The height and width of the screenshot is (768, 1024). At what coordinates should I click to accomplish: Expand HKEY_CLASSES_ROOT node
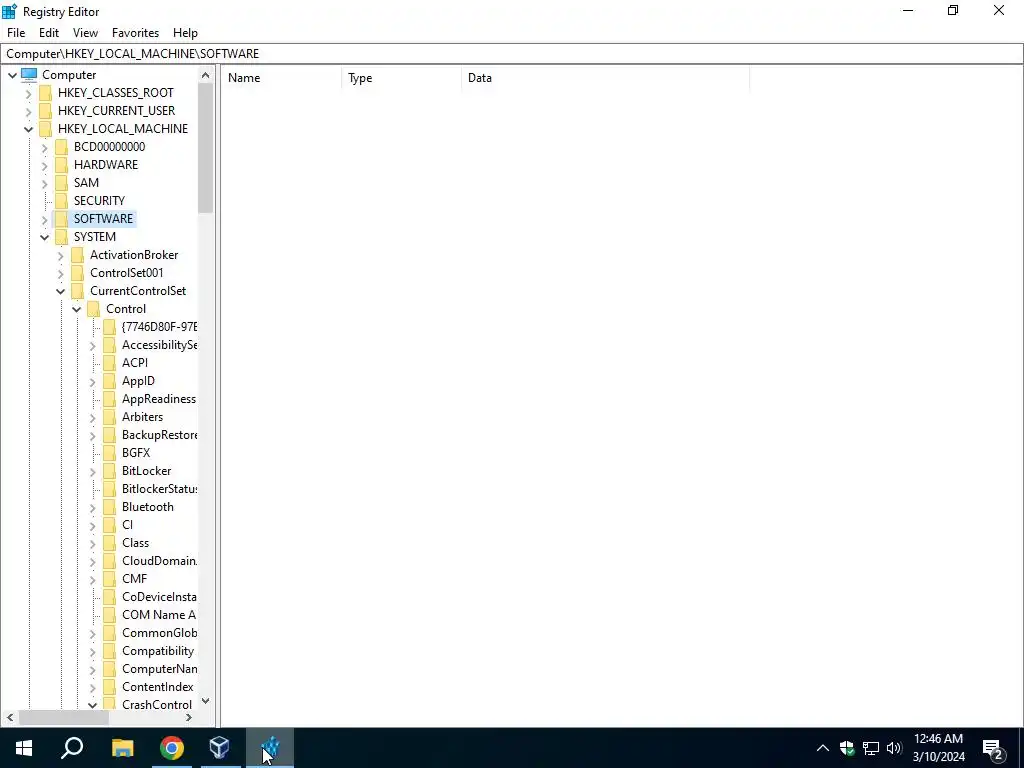pos(29,93)
